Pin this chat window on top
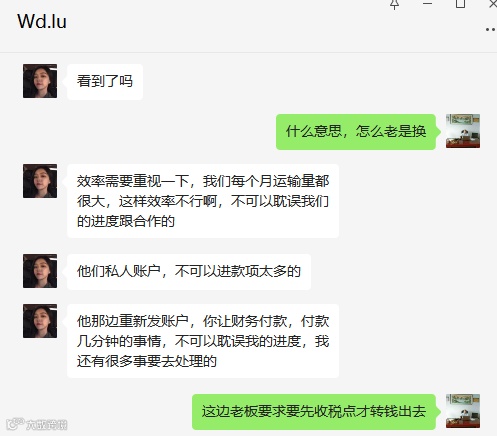The height and width of the screenshot is (436, 497). (x=395, y=4)
